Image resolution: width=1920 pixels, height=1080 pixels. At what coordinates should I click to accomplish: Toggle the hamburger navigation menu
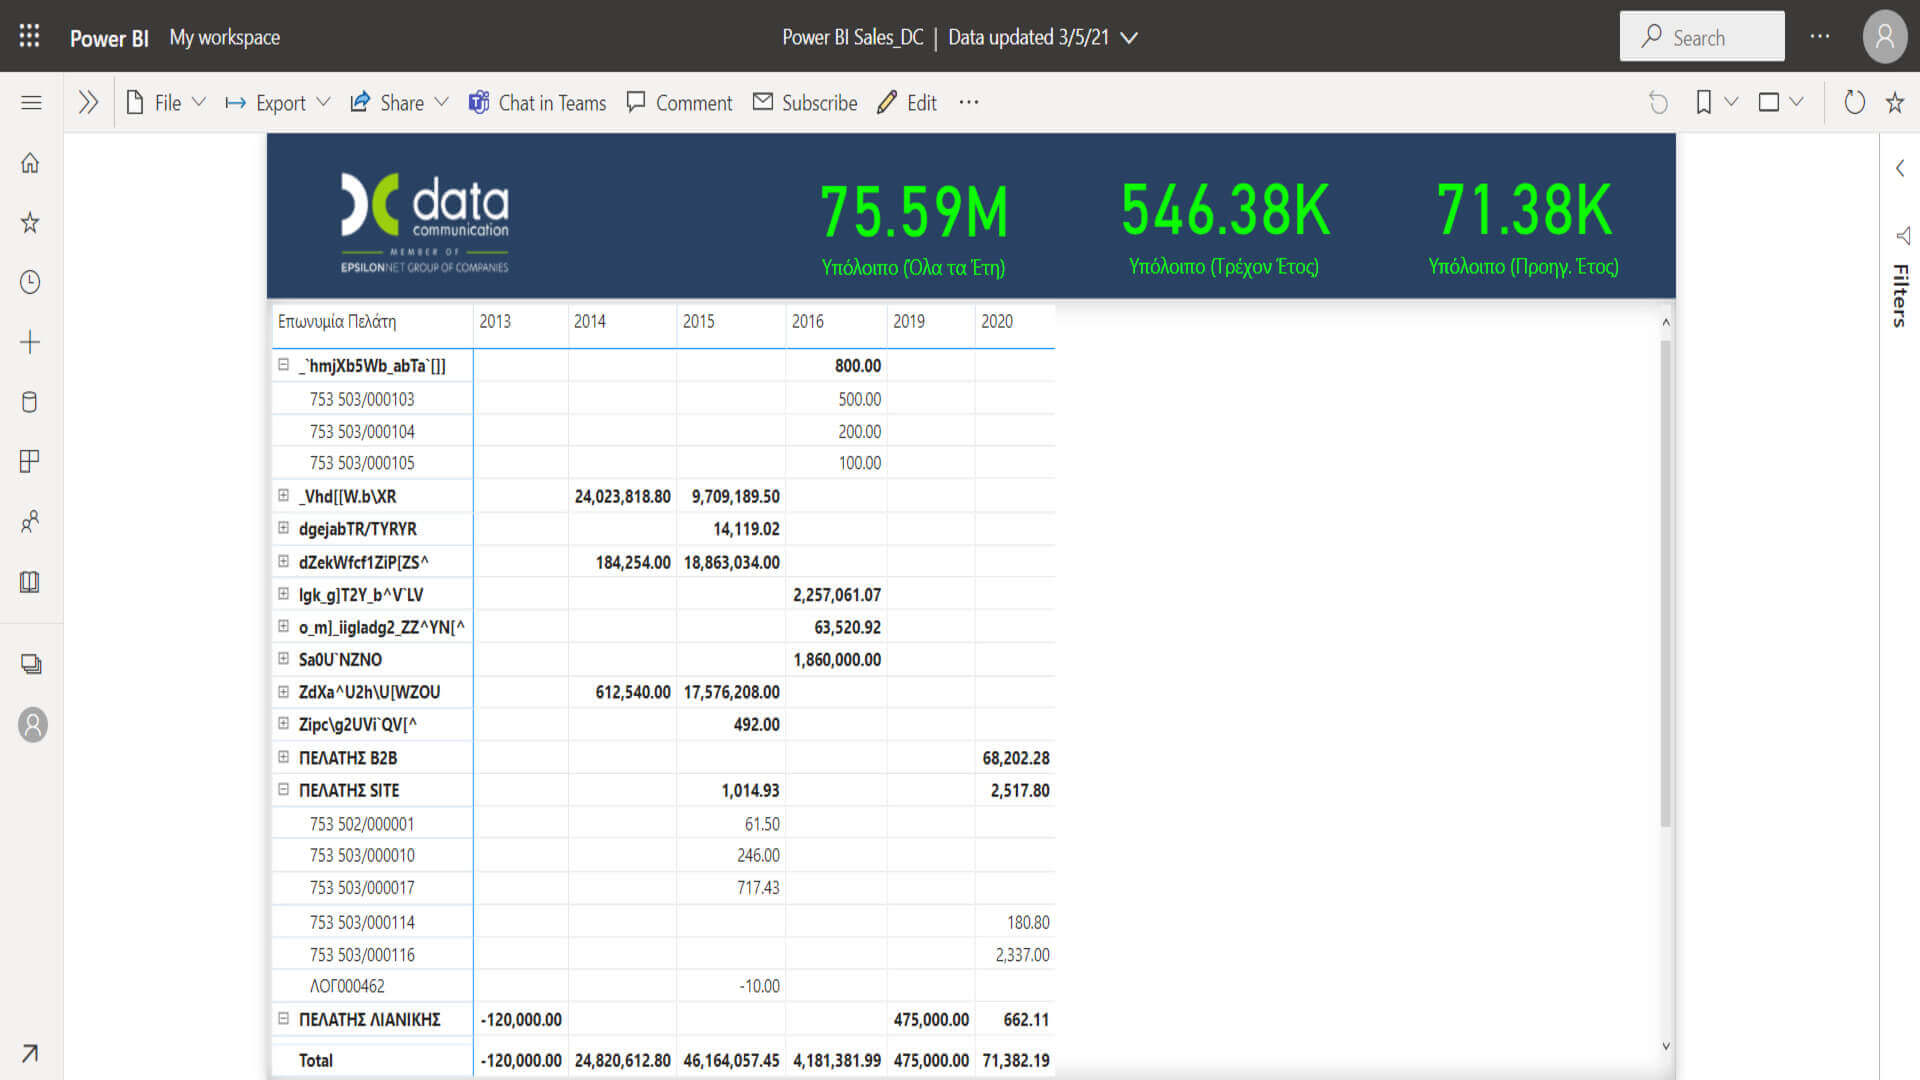[31, 103]
